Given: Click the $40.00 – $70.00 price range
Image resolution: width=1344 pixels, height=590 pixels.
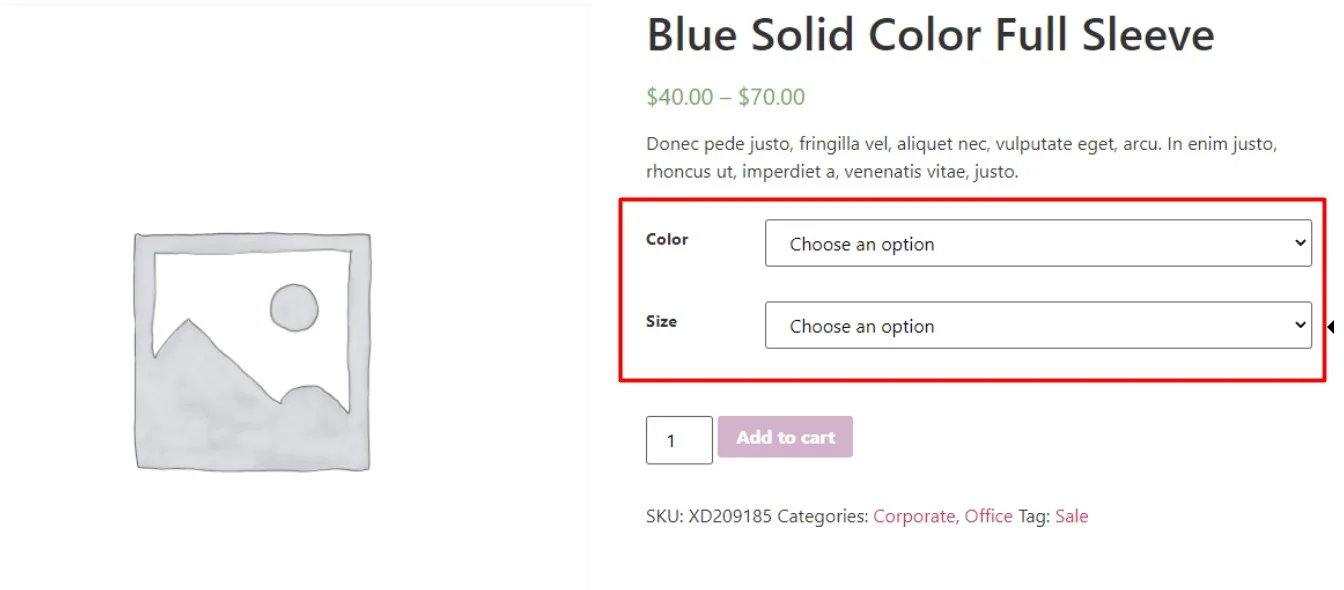Looking at the screenshot, I should coord(725,97).
